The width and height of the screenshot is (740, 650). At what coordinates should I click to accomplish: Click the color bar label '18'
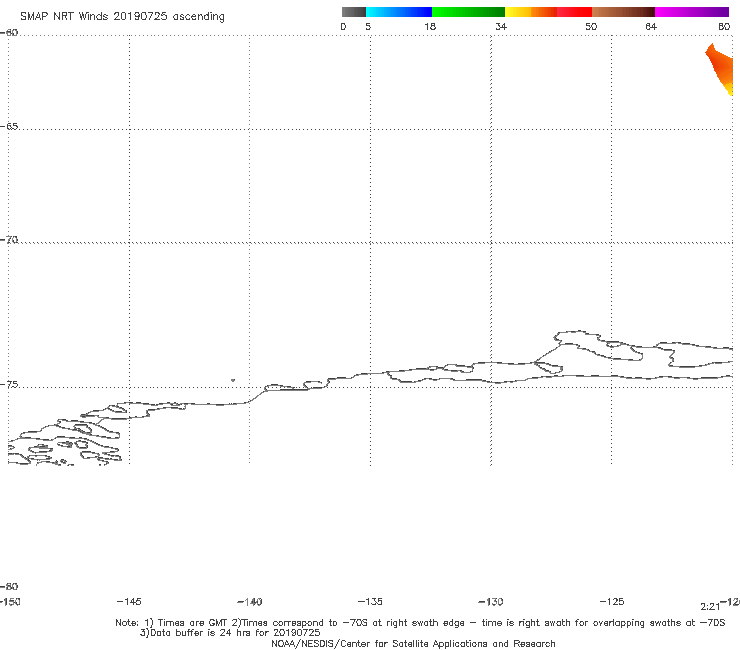click(x=430, y=26)
